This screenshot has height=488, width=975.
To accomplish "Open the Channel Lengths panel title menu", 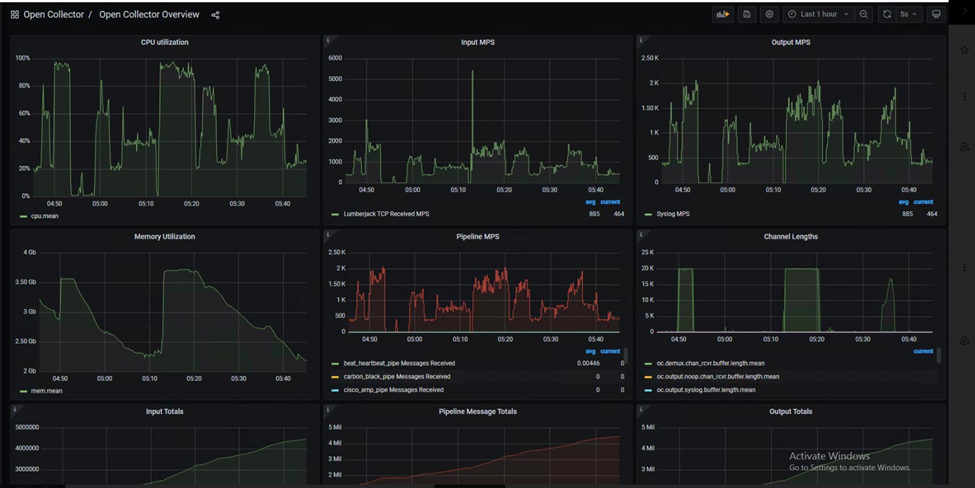I will coord(790,237).
